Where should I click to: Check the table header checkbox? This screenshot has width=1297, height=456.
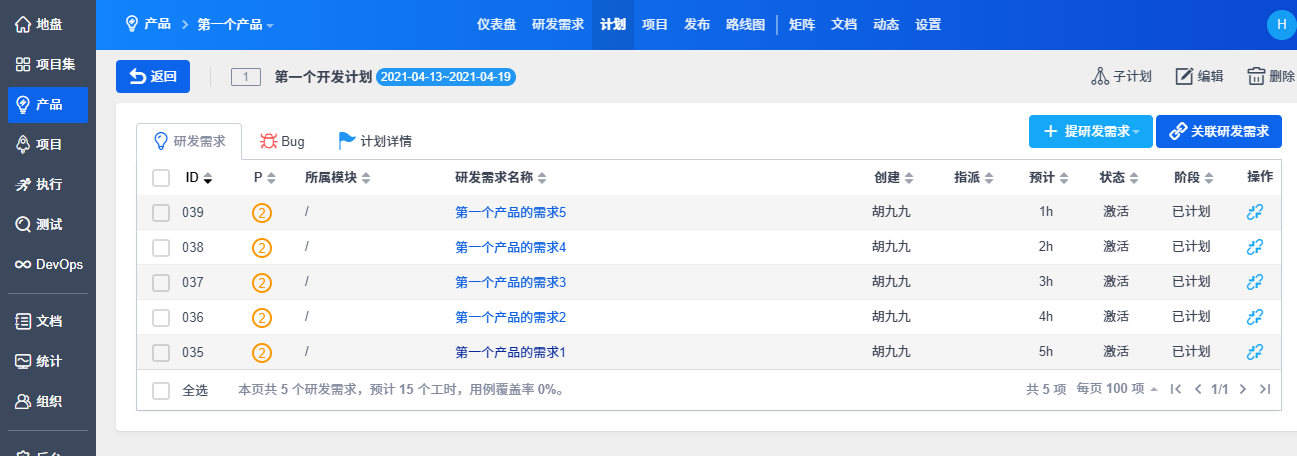pos(161,178)
